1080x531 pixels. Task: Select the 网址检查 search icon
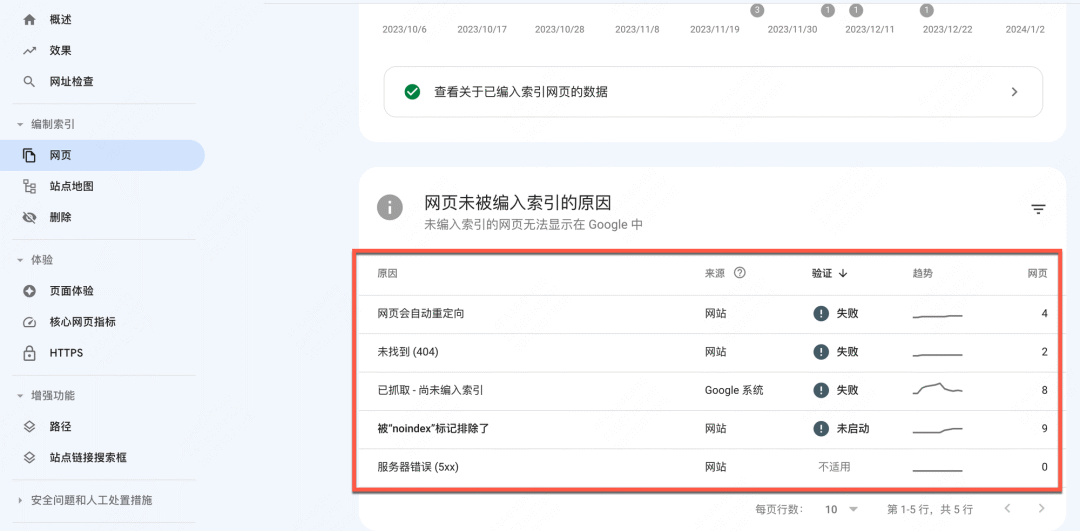29,82
